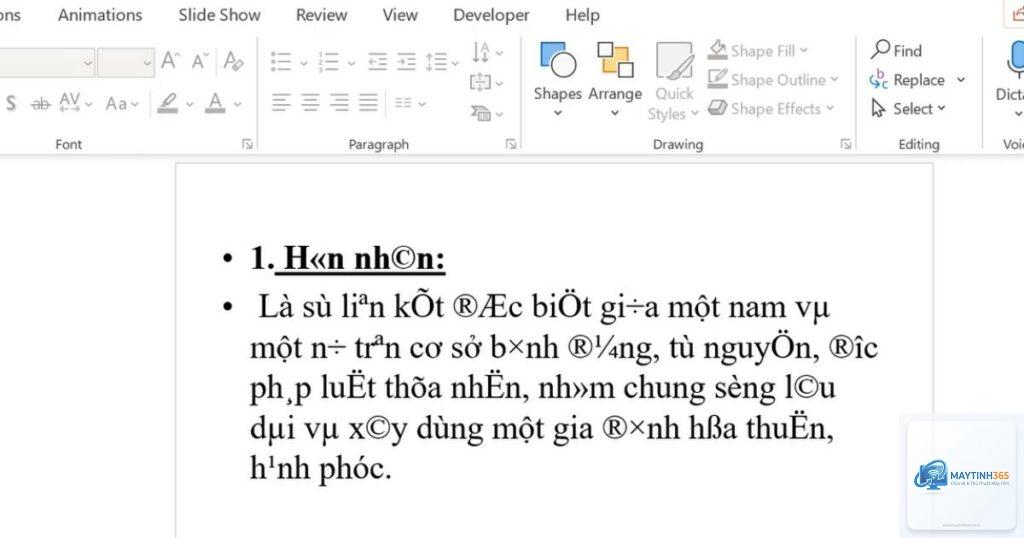Image resolution: width=1024 pixels, height=538 pixels.
Task: Open the Animations ribbon tab
Action: click(100, 15)
